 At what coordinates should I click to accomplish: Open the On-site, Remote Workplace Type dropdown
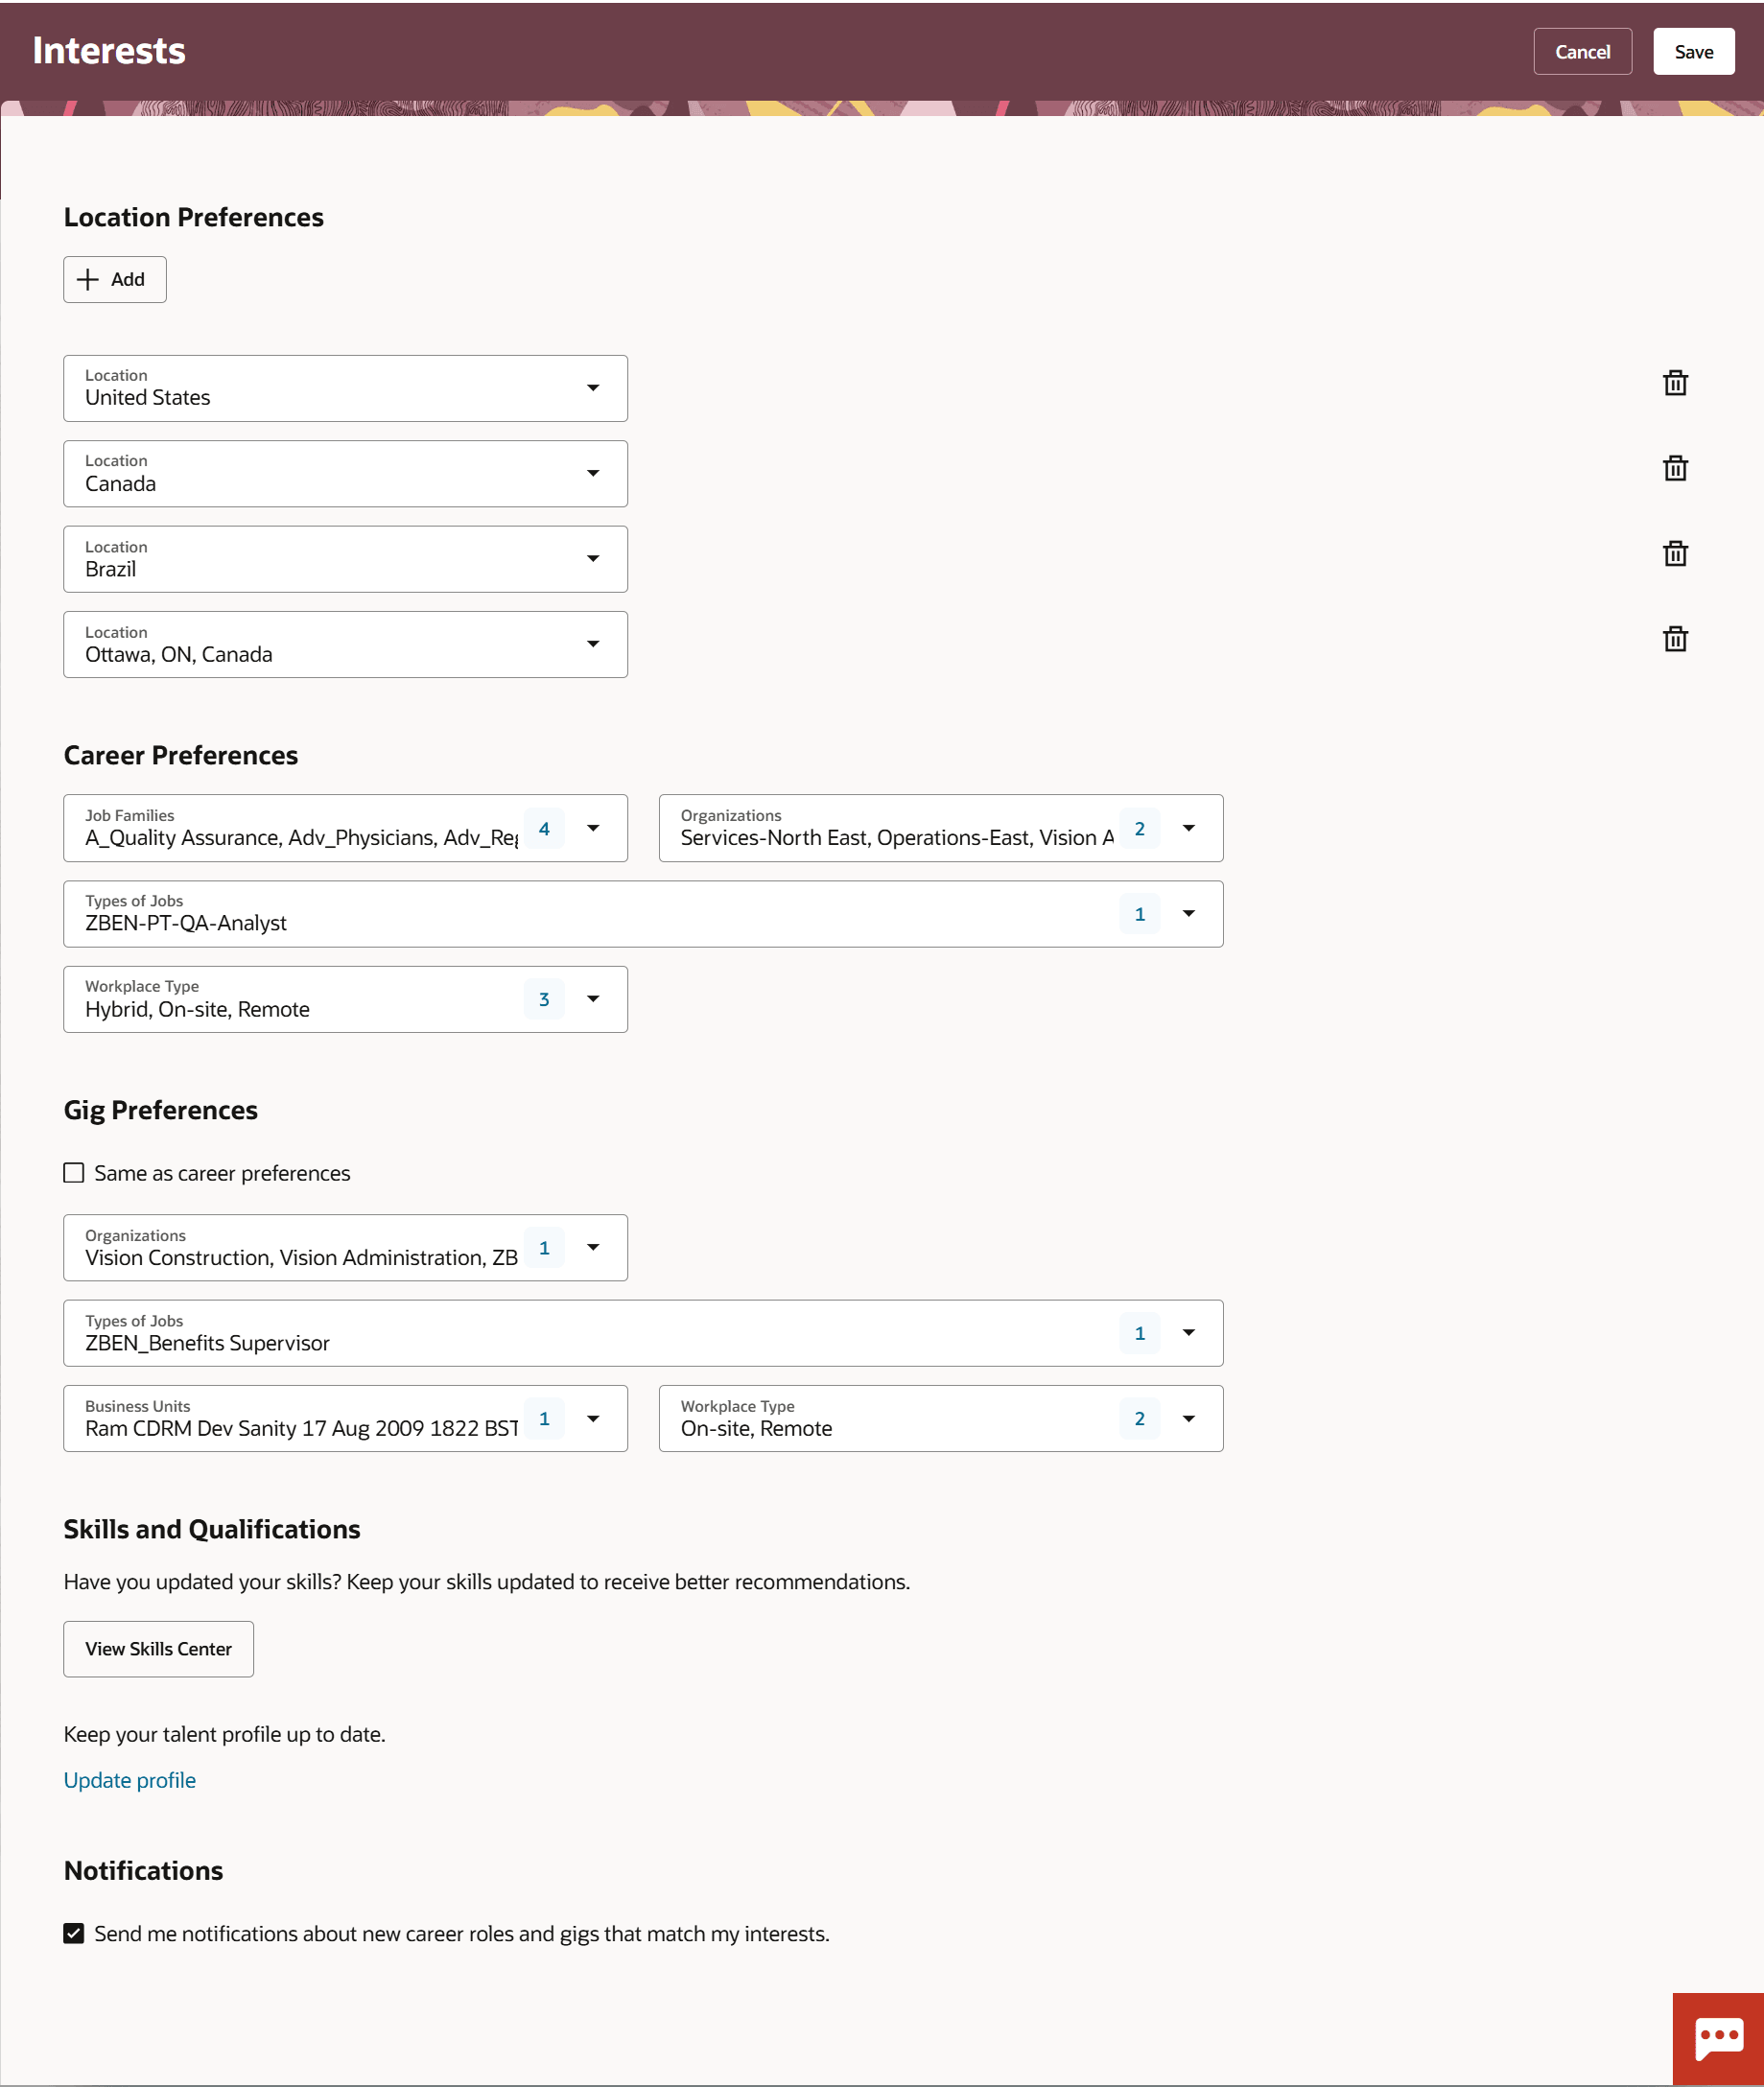1189,1418
